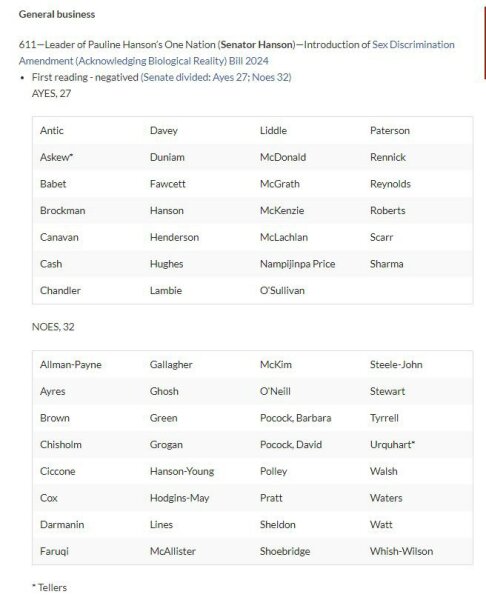The height and width of the screenshot is (600, 486).
Task: Select Faruqi in the Noes table
Action: coord(54,551)
